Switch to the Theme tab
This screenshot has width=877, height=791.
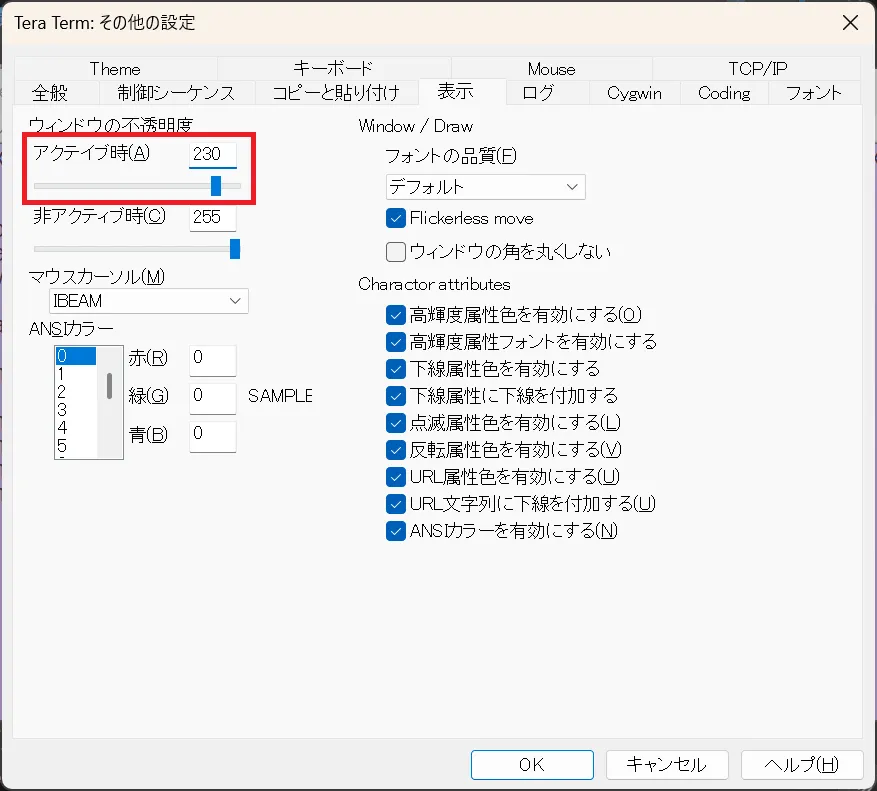[114, 69]
